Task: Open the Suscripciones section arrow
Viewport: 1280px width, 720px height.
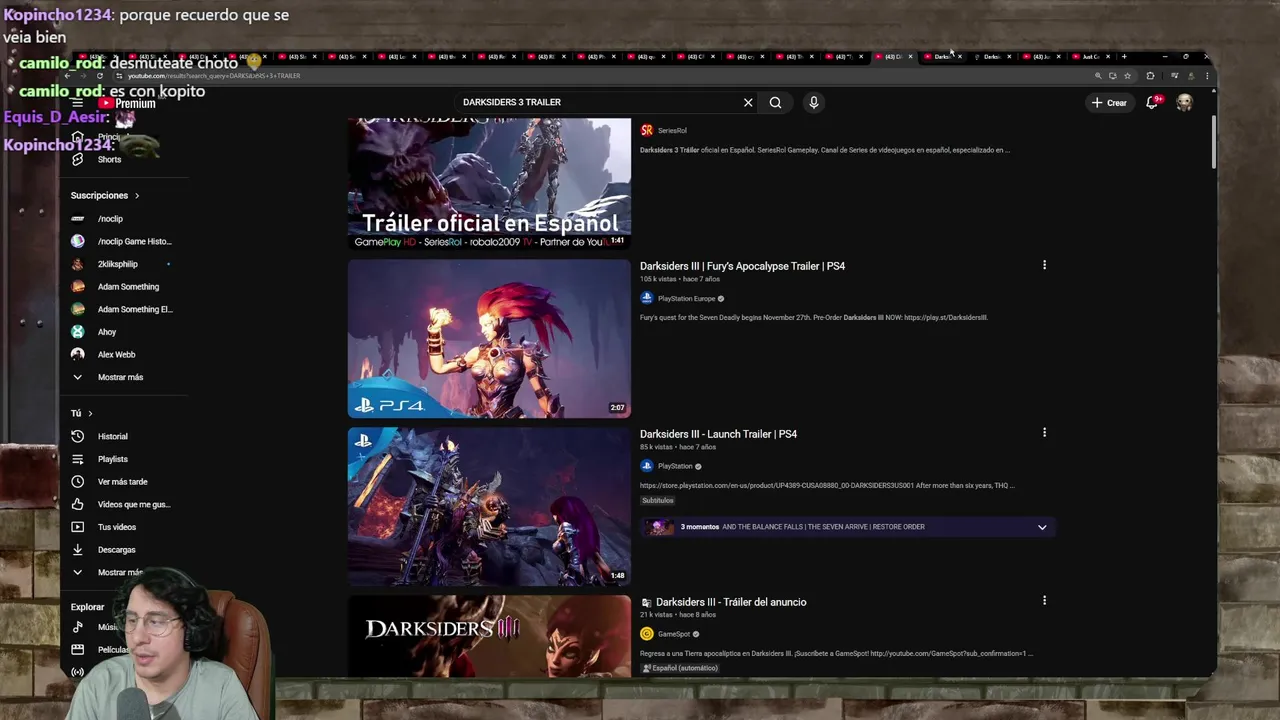Action: click(x=137, y=196)
